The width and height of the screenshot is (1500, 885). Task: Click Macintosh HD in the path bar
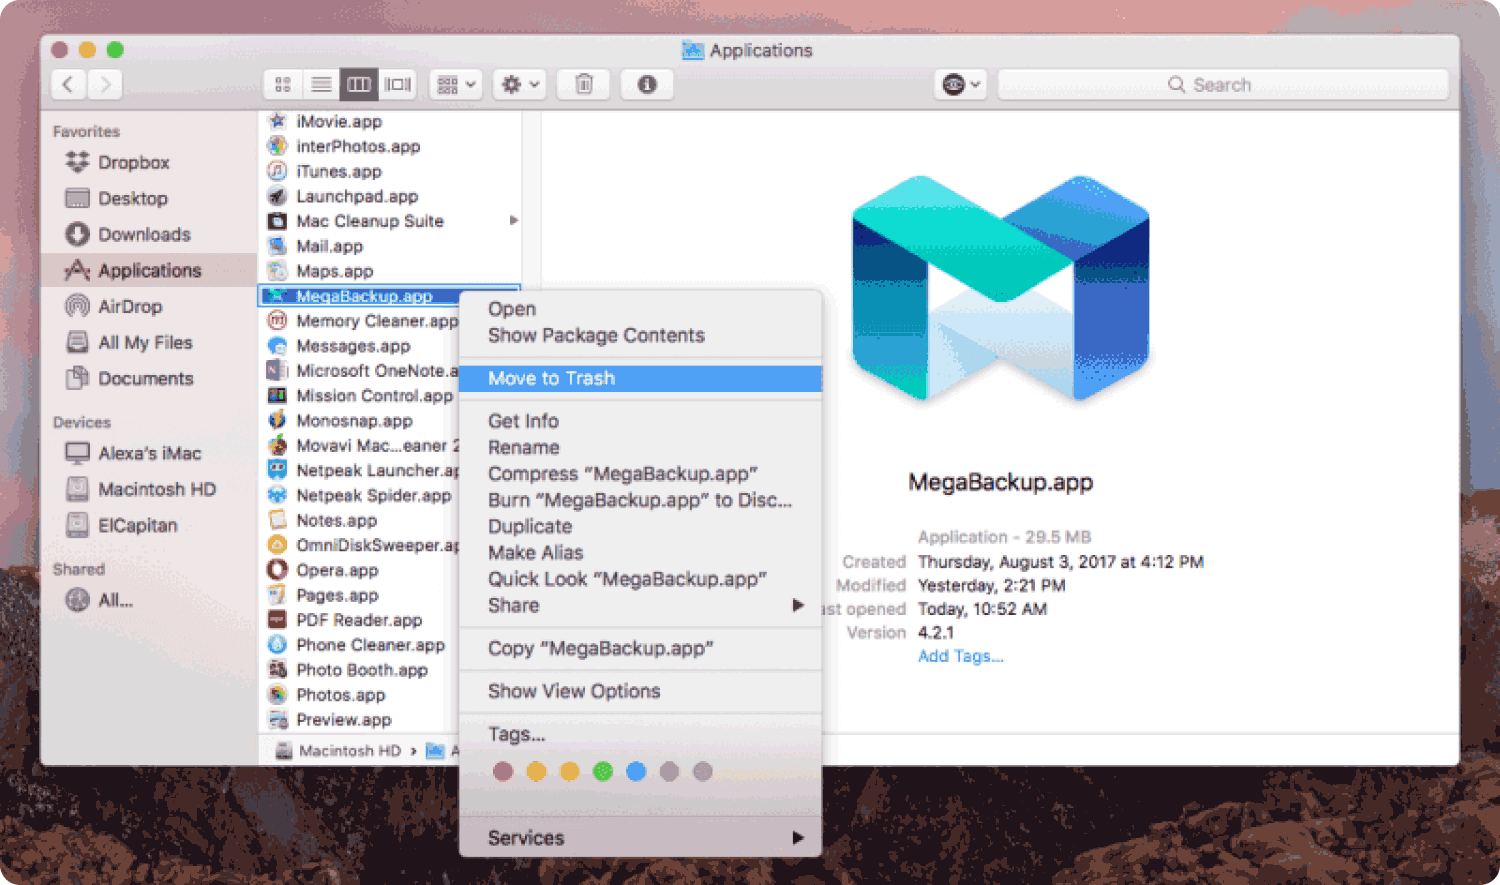pos(338,750)
